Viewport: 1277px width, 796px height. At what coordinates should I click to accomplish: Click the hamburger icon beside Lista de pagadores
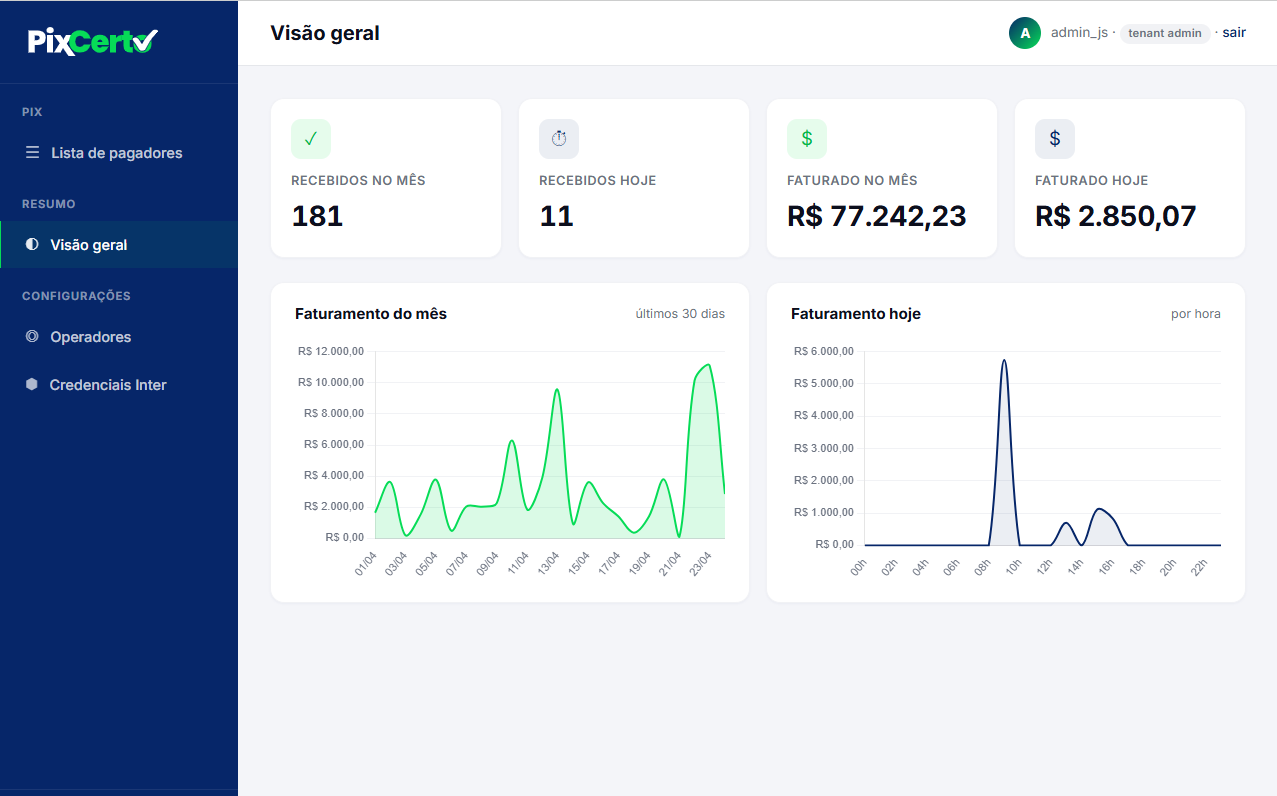pos(32,153)
